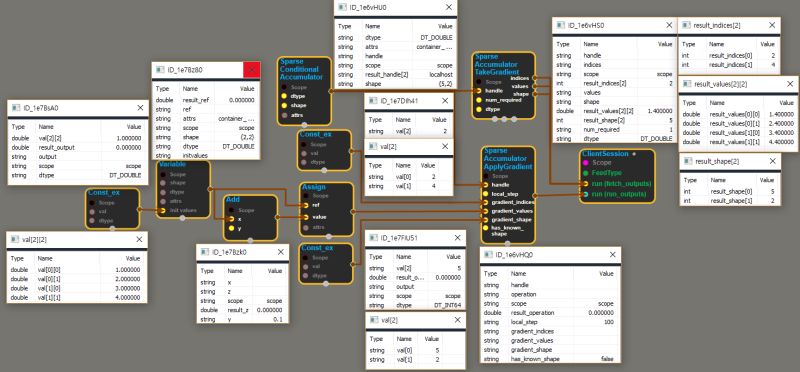
Task: Click run (no_outputs) pin on ClientSession
Action: (x=585, y=194)
